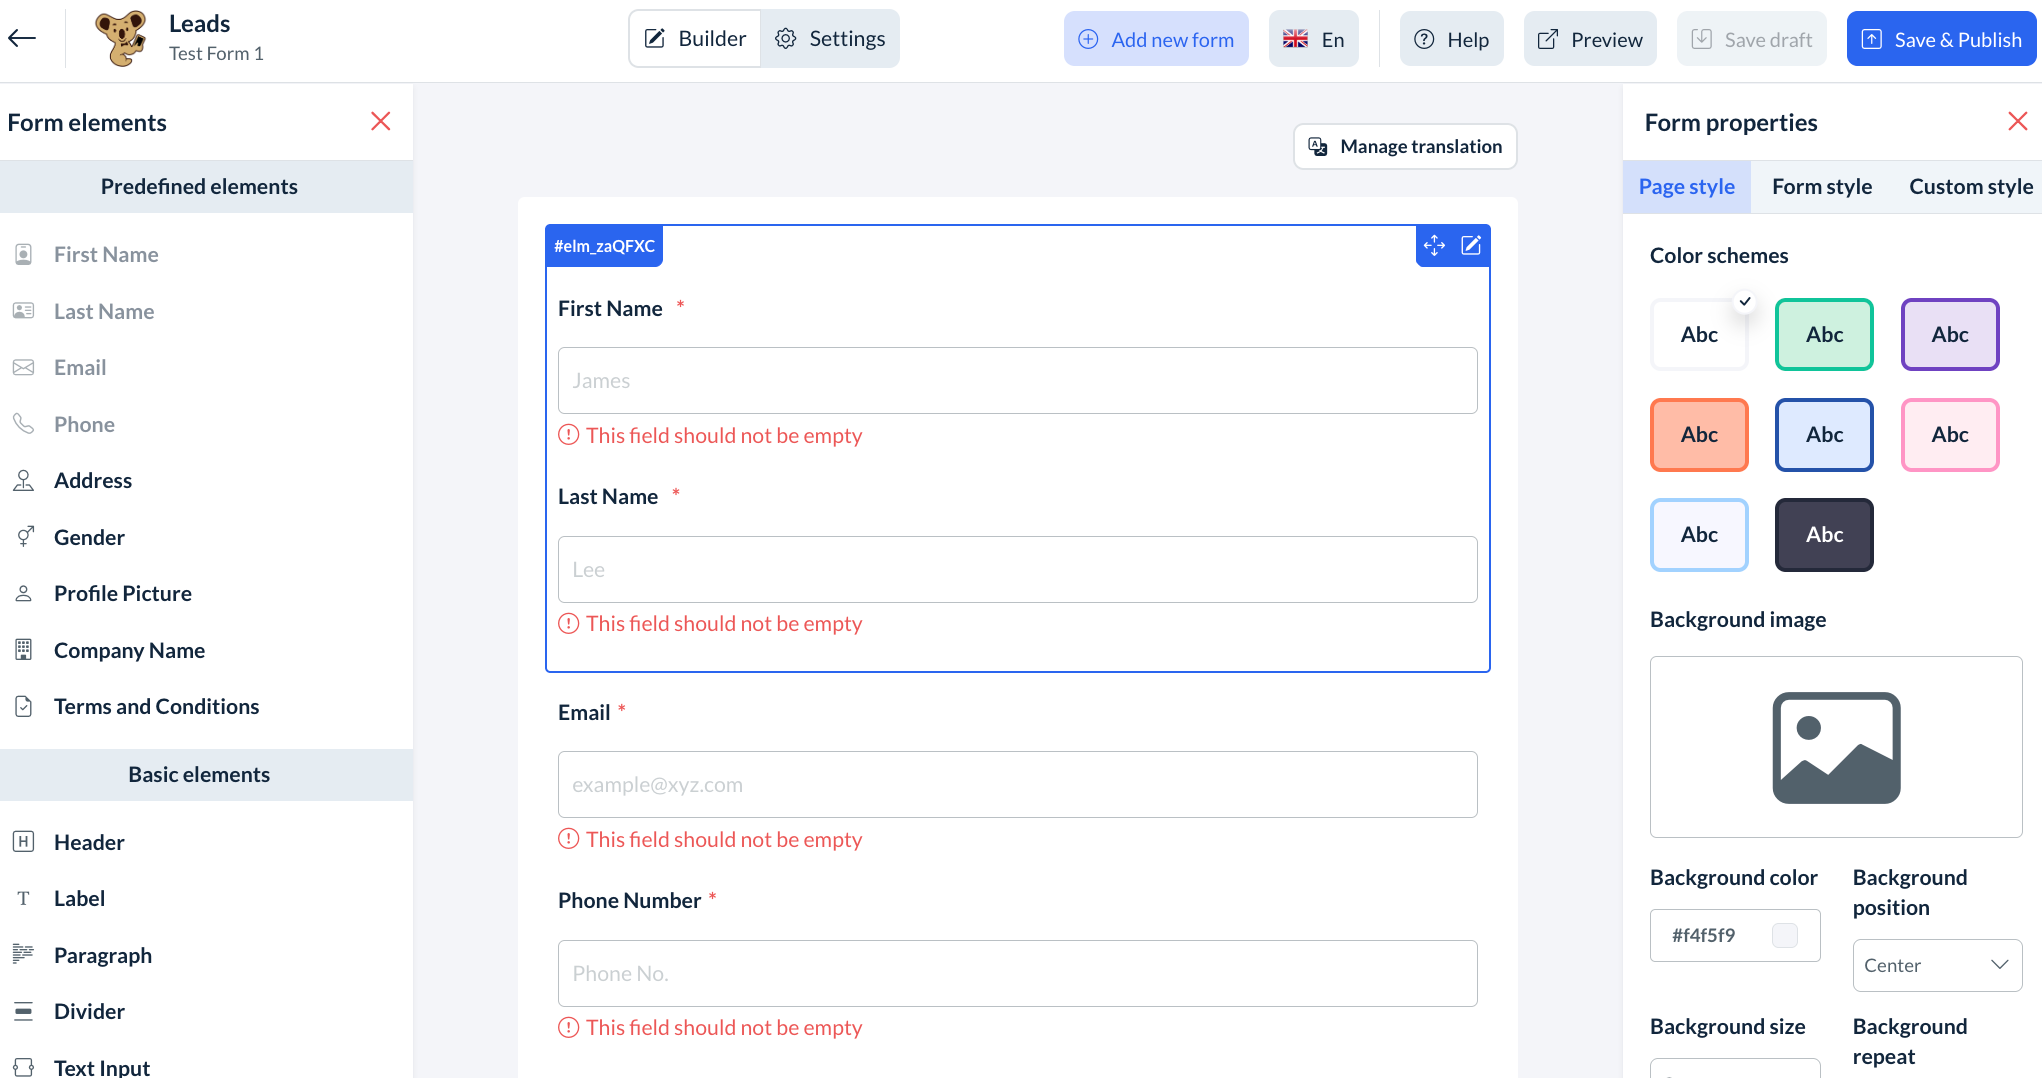
Task: Open the Background position dropdown
Action: [1937, 965]
